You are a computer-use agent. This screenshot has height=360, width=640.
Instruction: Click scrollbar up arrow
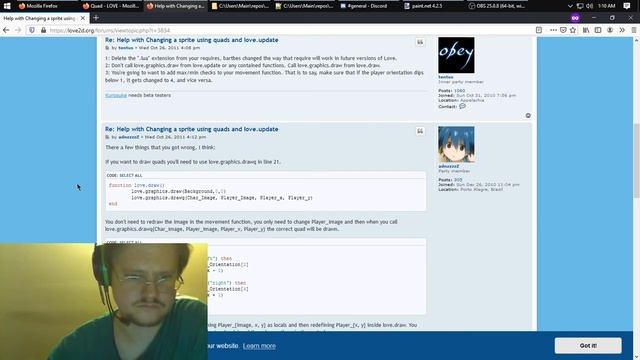pyautogui.click(x=636, y=40)
